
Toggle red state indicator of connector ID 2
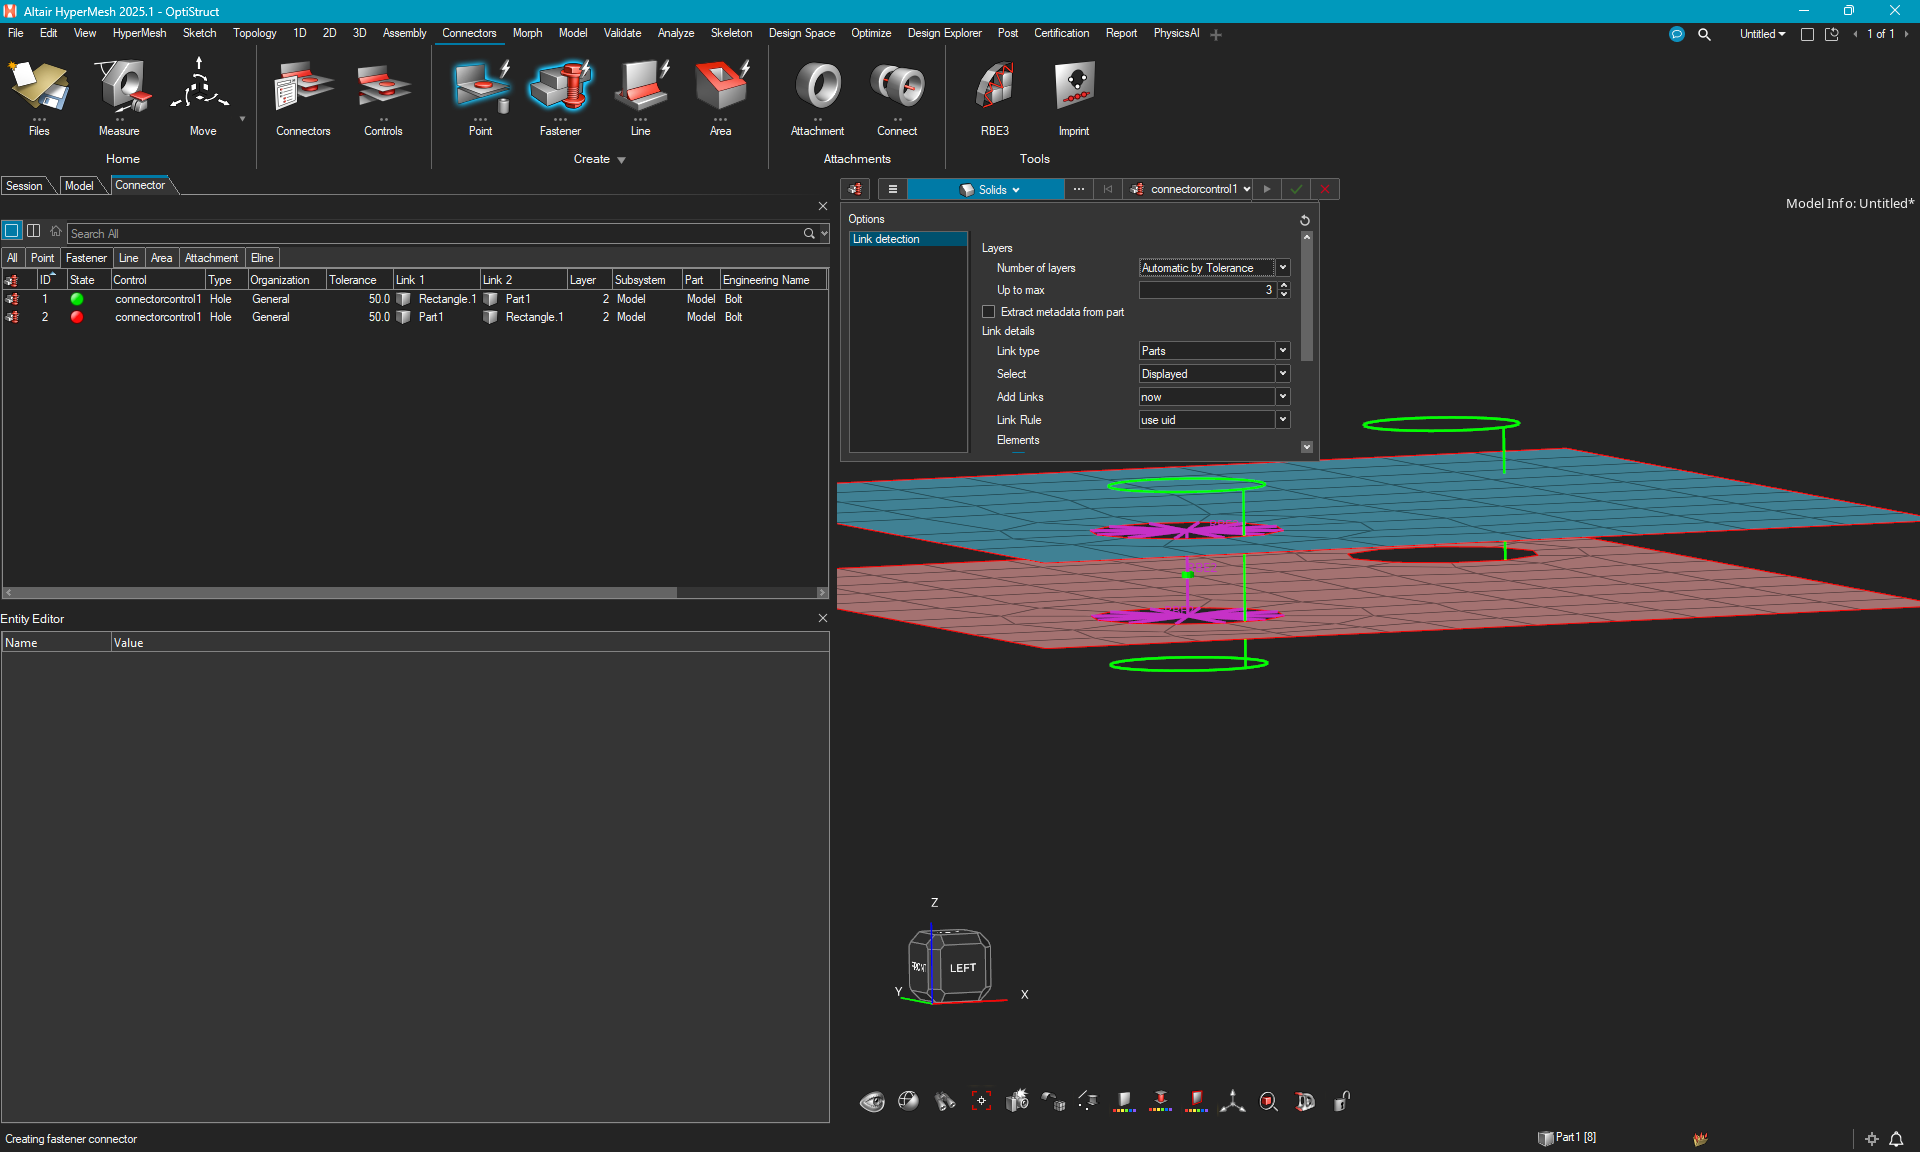tap(77, 317)
